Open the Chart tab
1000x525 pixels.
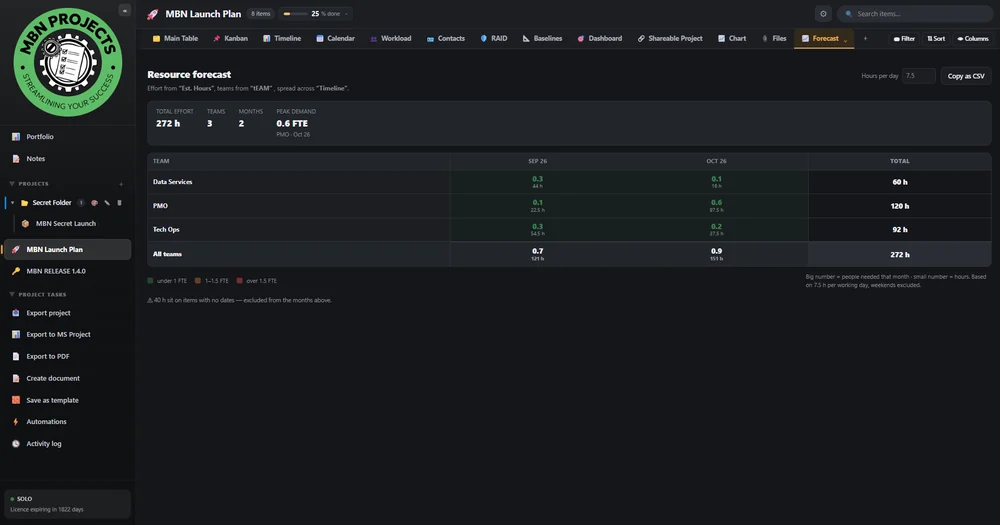(x=732, y=38)
